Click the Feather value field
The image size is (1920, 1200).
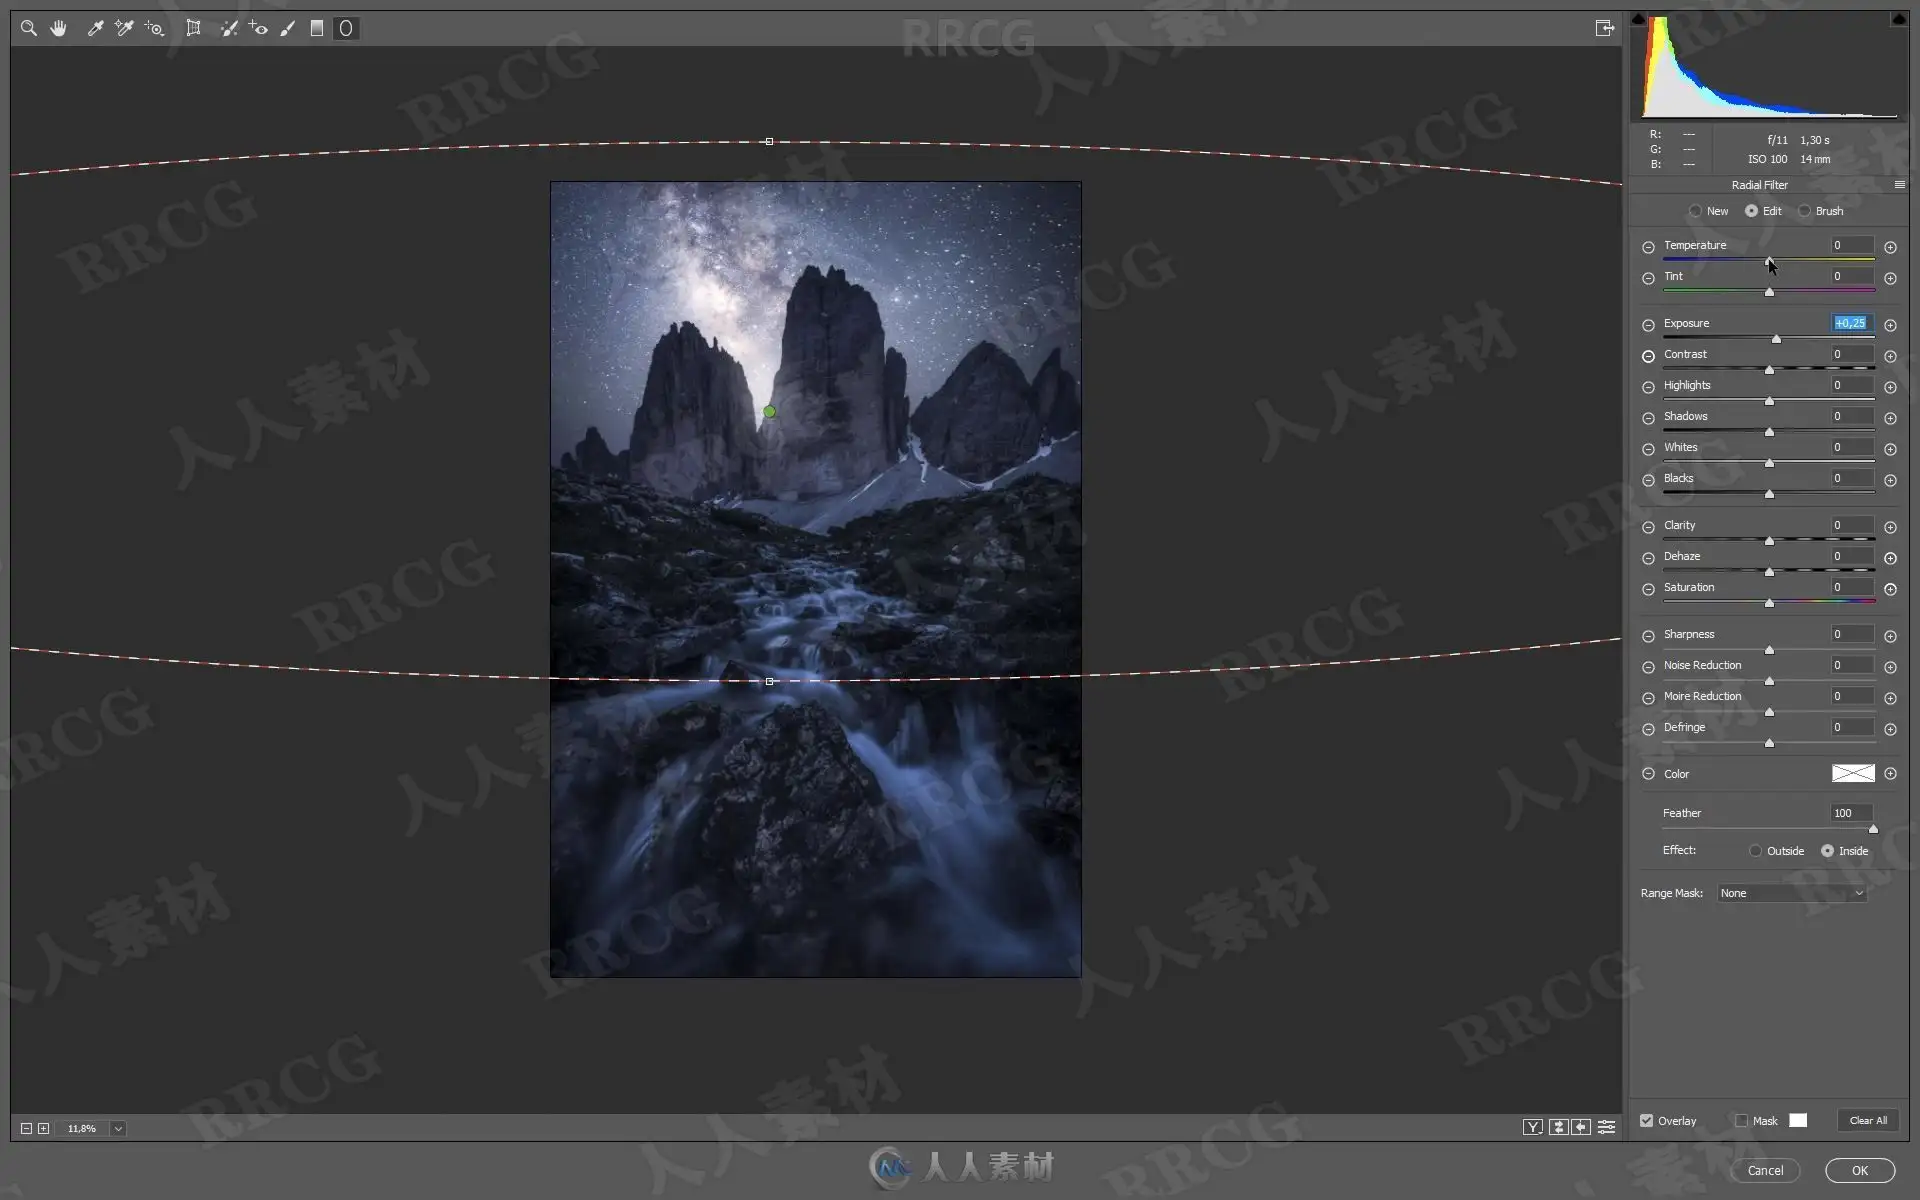tap(1852, 813)
